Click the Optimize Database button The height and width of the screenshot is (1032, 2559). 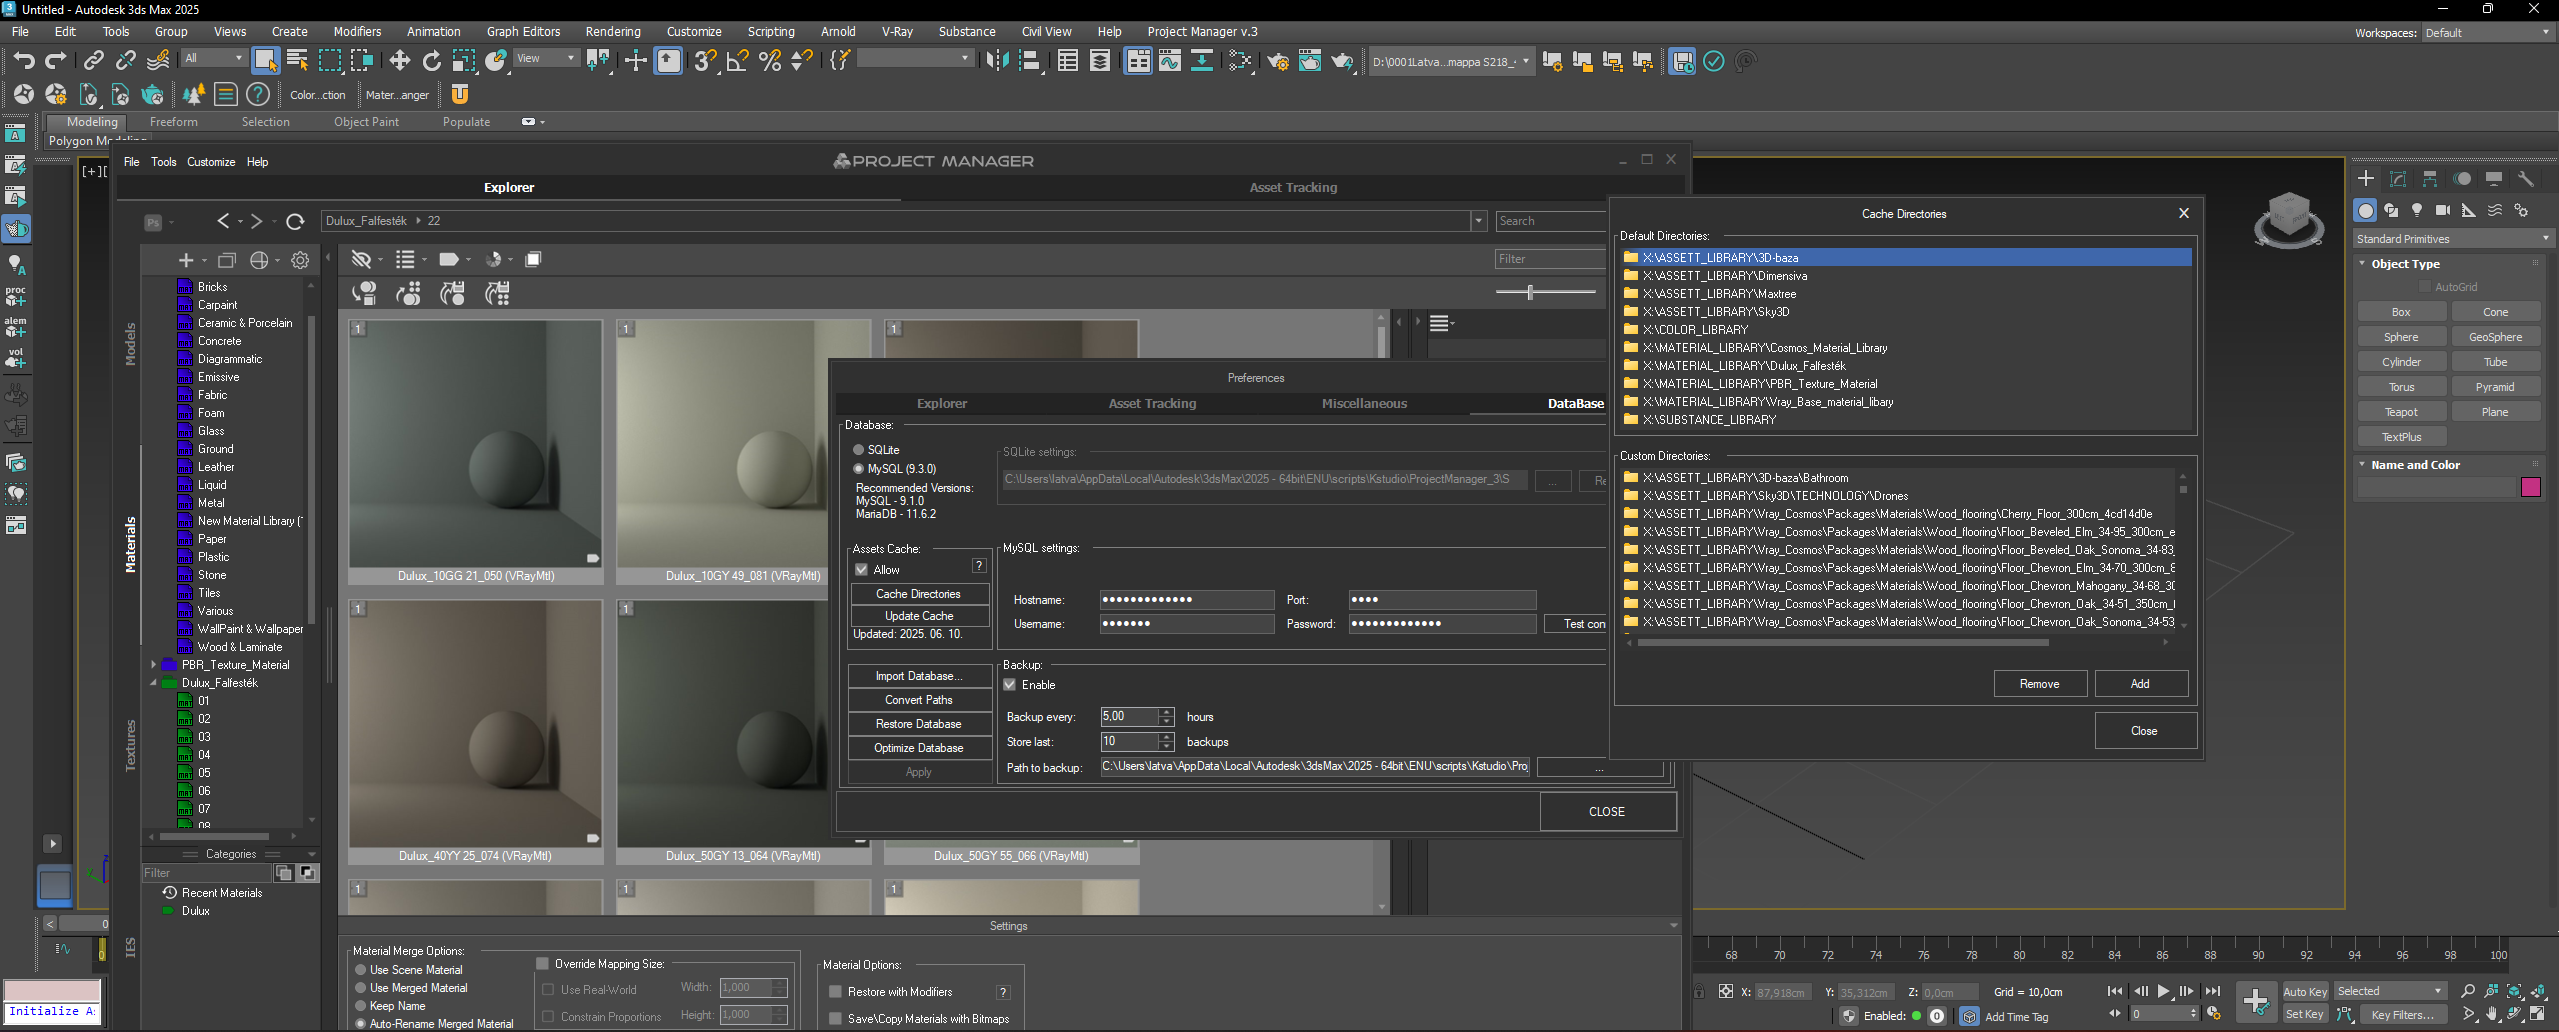(919, 748)
